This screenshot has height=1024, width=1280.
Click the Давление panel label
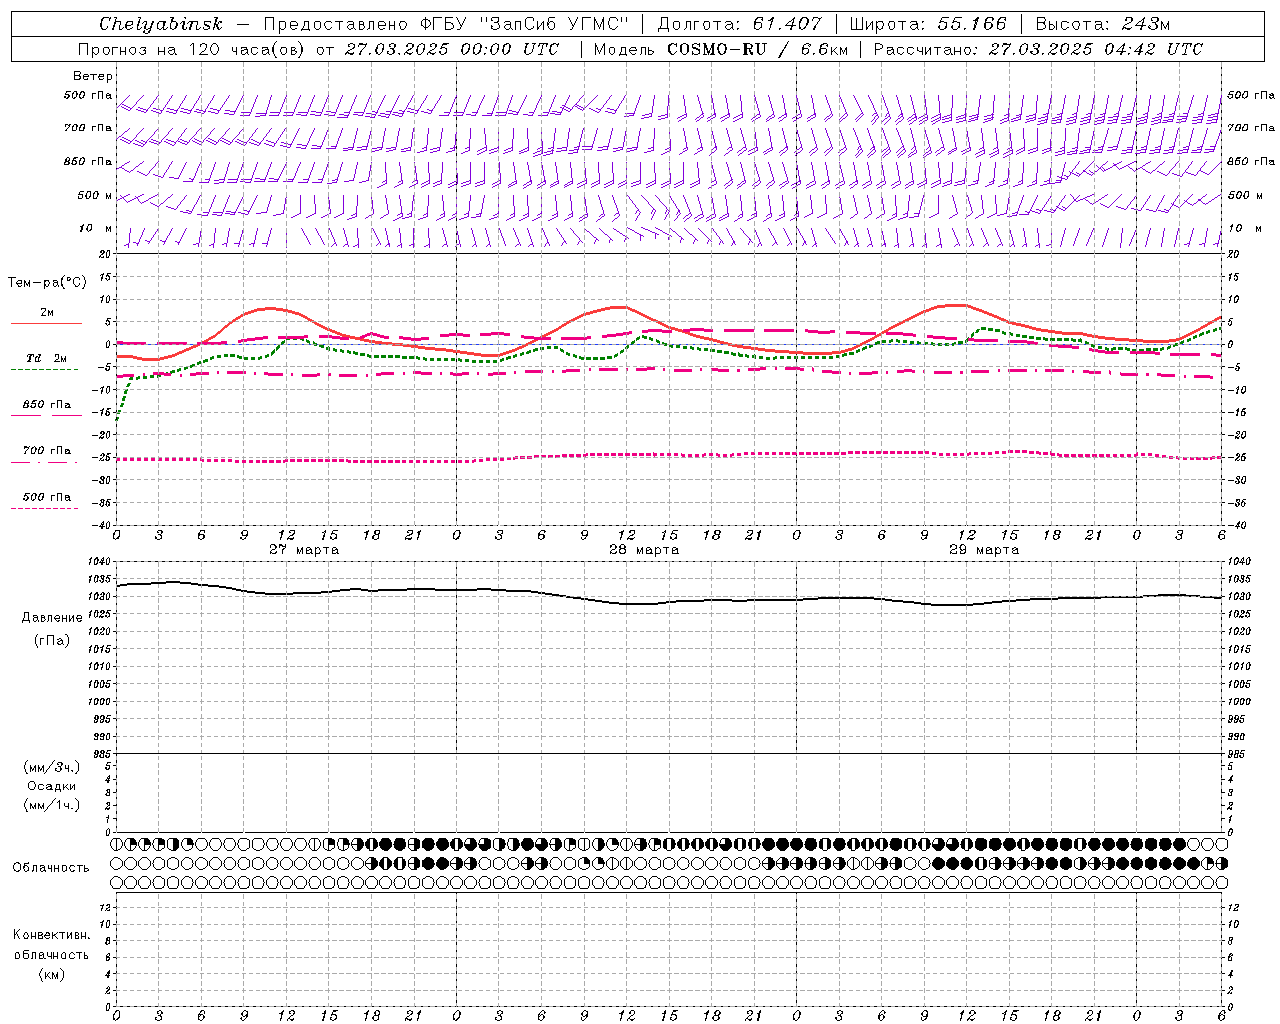[52, 618]
